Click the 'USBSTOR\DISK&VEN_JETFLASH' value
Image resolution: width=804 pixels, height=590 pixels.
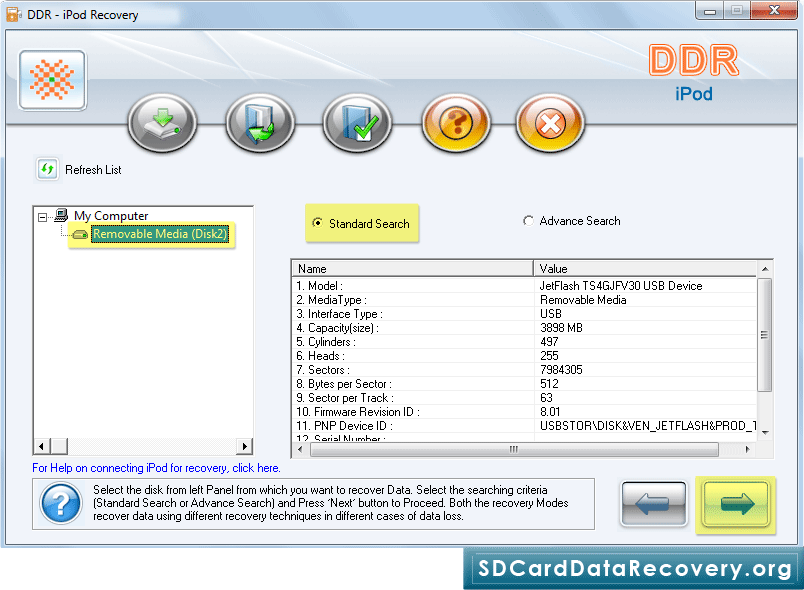point(648,426)
